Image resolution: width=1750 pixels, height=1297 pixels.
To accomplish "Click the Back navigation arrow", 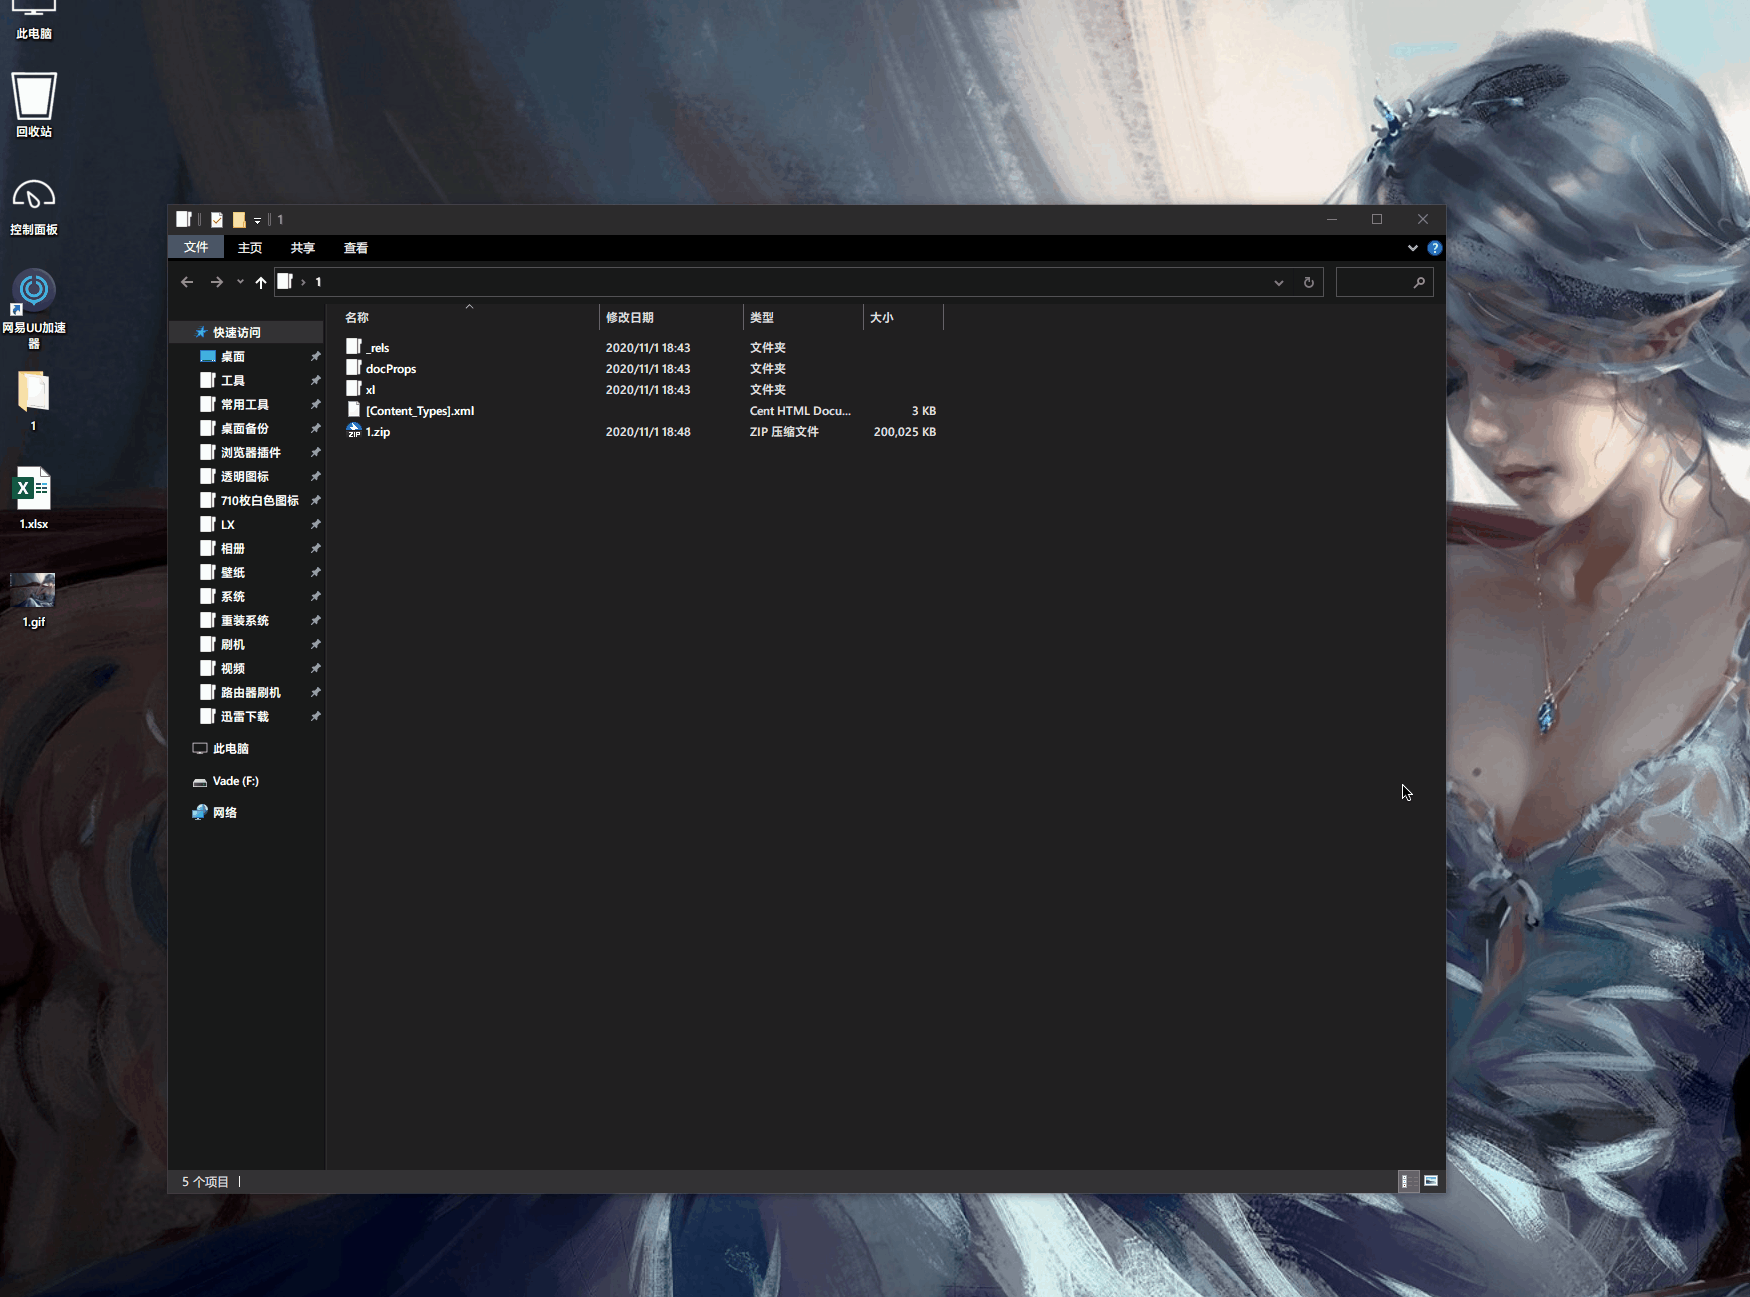I will (187, 282).
